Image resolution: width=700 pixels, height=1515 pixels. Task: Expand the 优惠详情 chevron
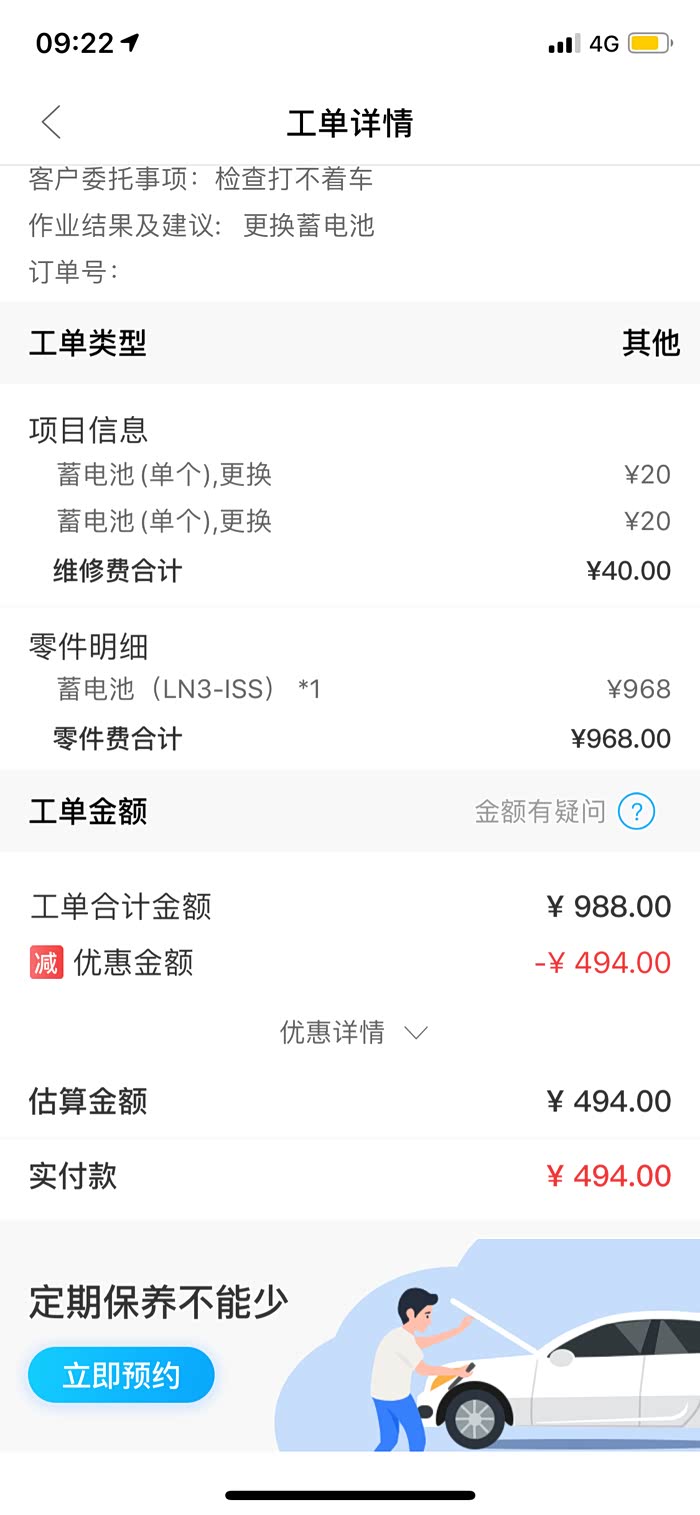(416, 1032)
